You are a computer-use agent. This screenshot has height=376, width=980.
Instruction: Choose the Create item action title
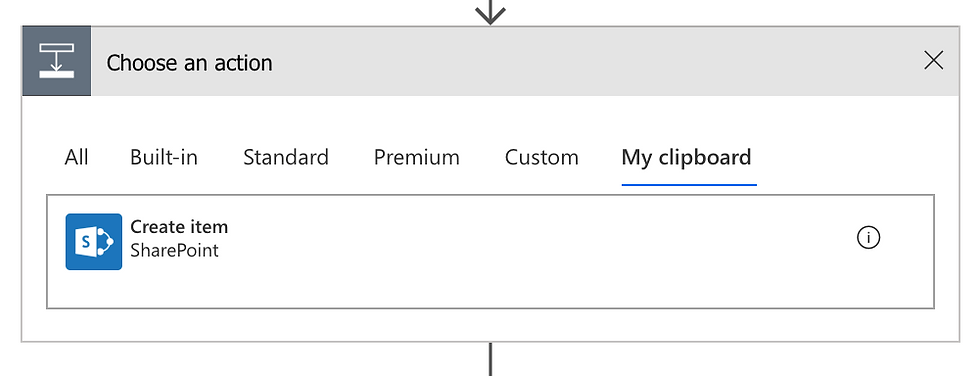[x=179, y=227]
